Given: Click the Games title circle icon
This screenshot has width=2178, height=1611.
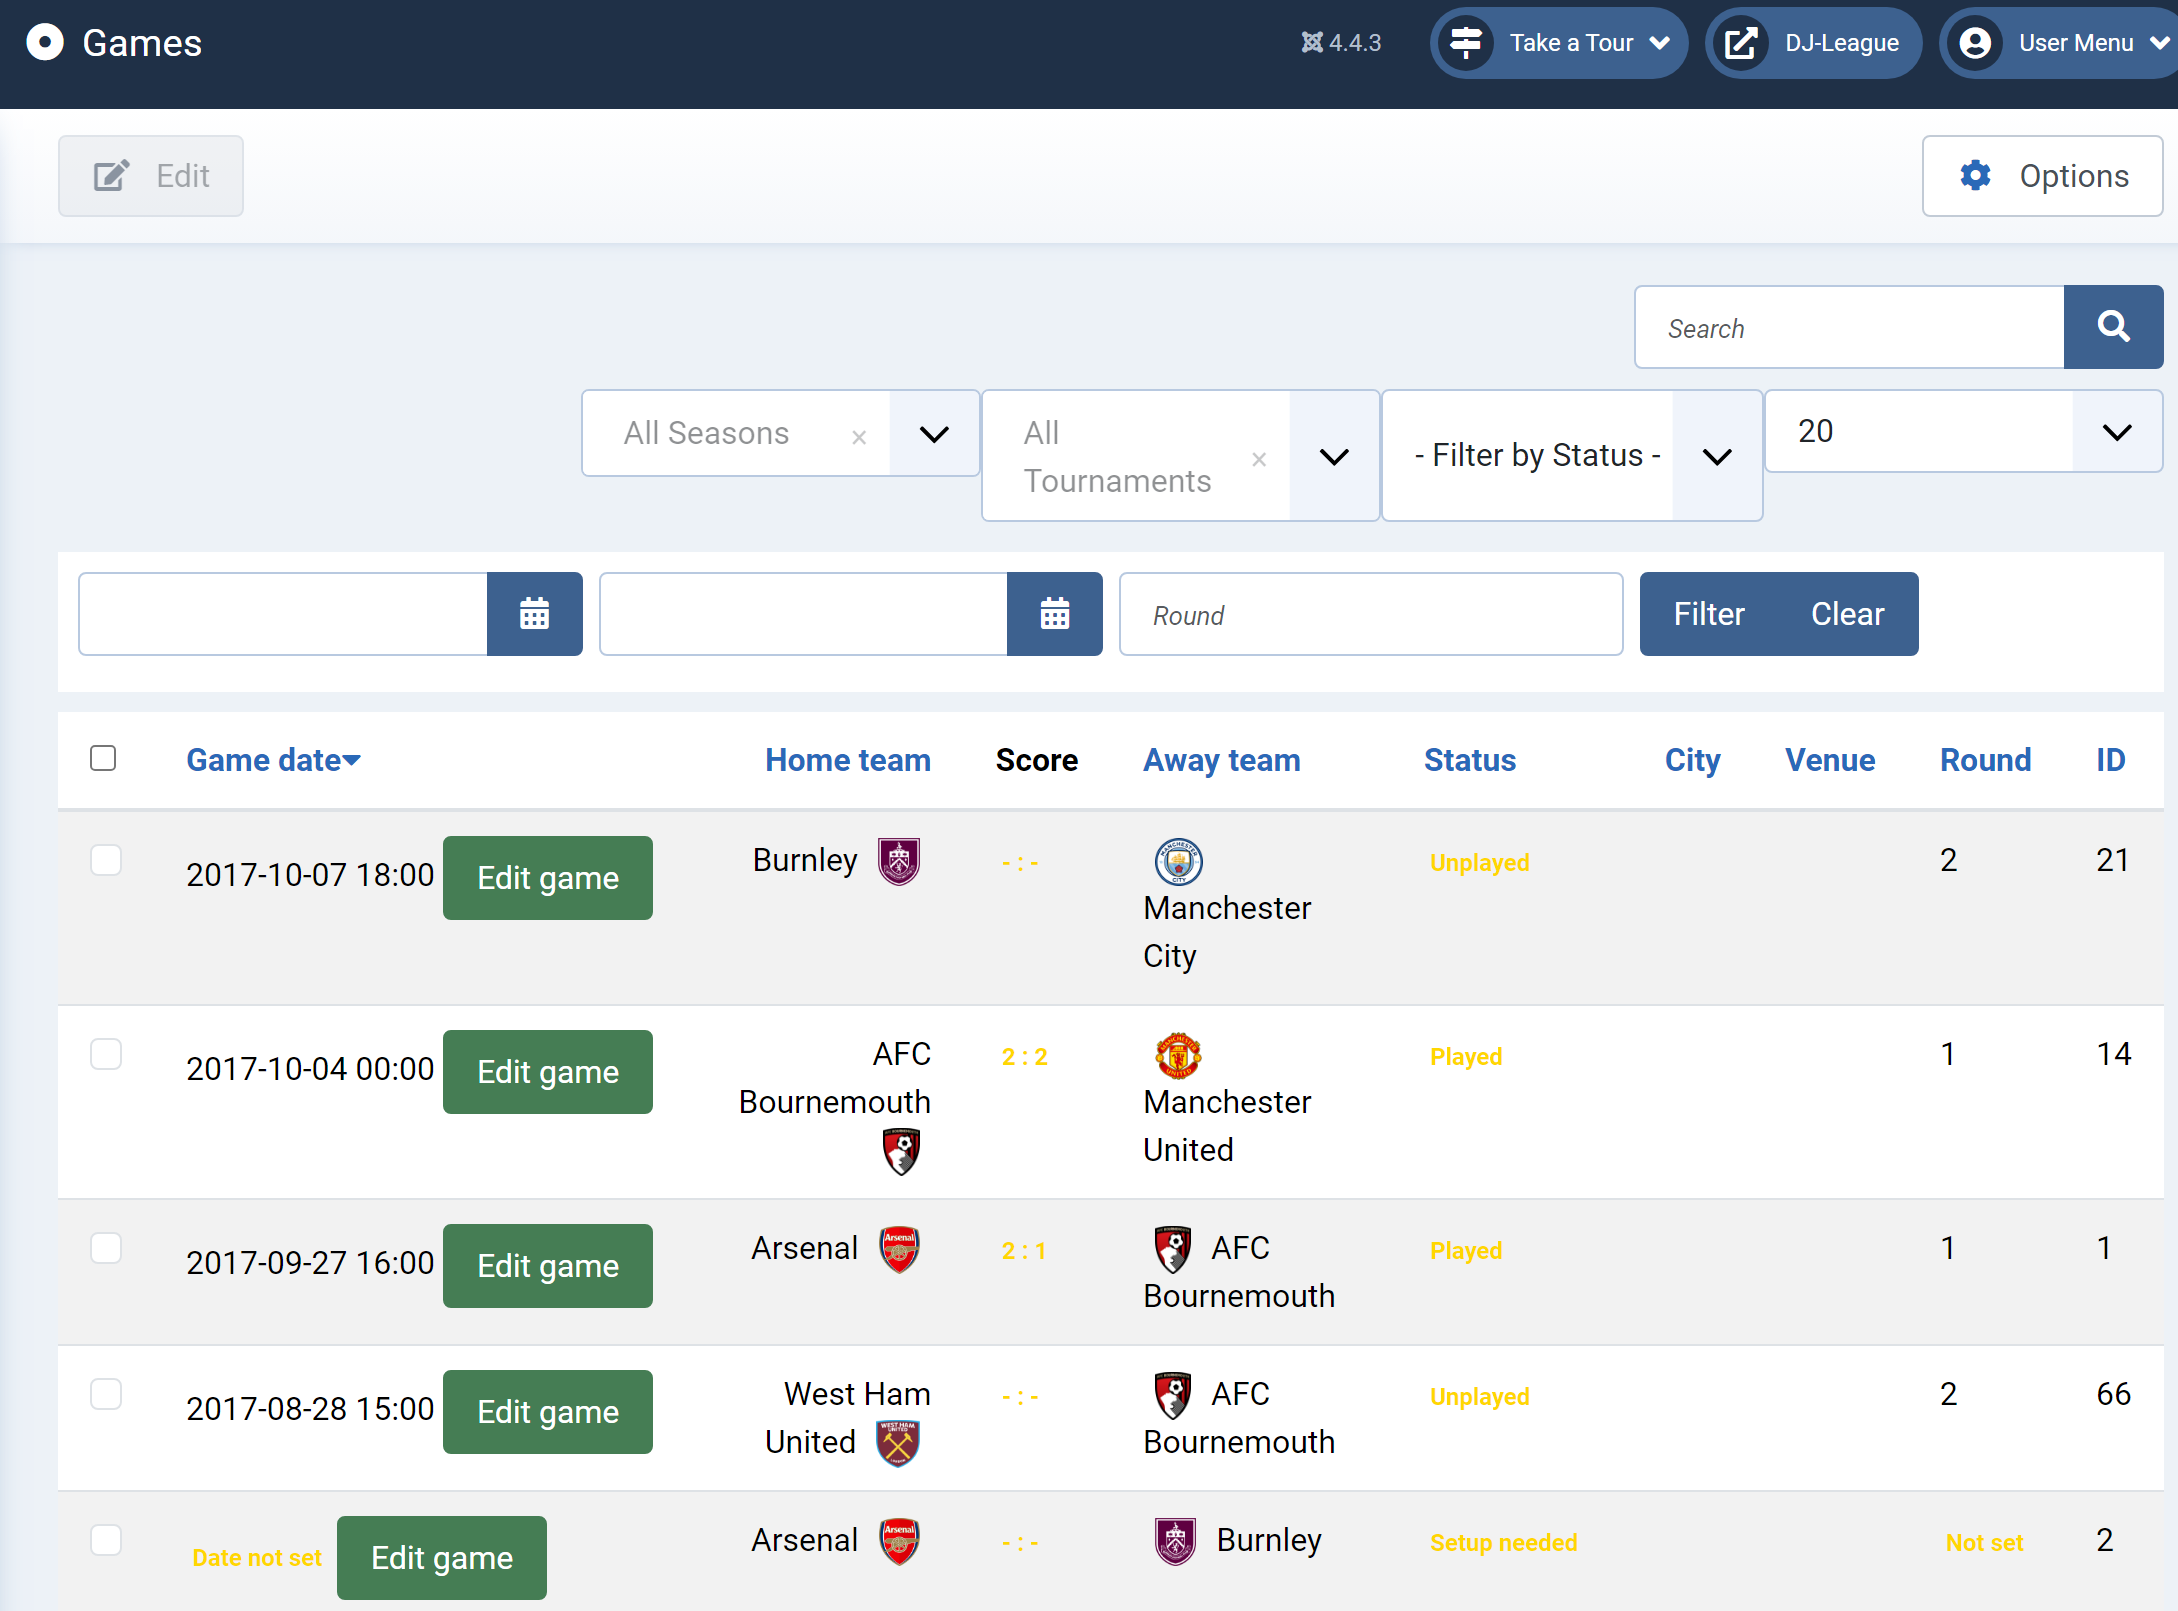Looking at the screenshot, I should pyautogui.click(x=45, y=42).
